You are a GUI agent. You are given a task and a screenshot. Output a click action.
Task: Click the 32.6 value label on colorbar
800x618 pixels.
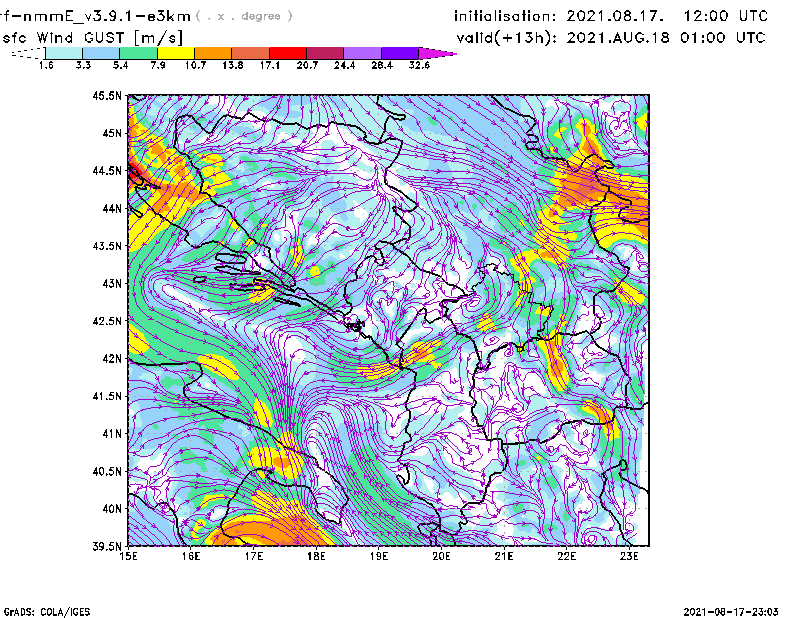pos(420,65)
